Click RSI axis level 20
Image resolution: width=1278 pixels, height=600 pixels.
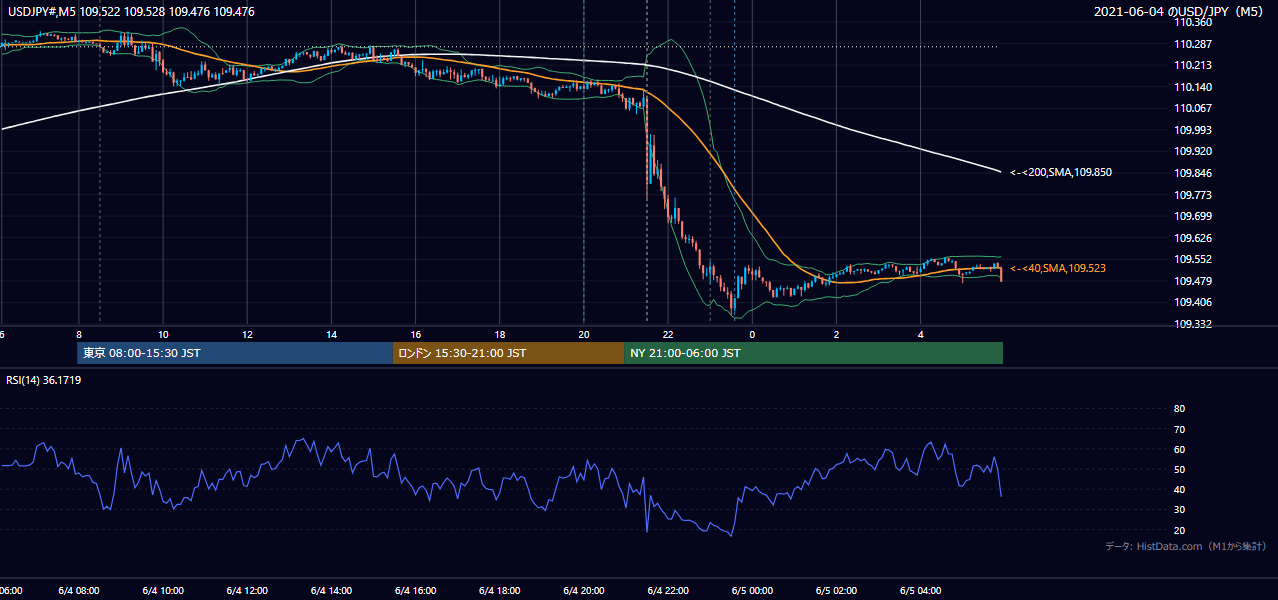point(1179,530)
